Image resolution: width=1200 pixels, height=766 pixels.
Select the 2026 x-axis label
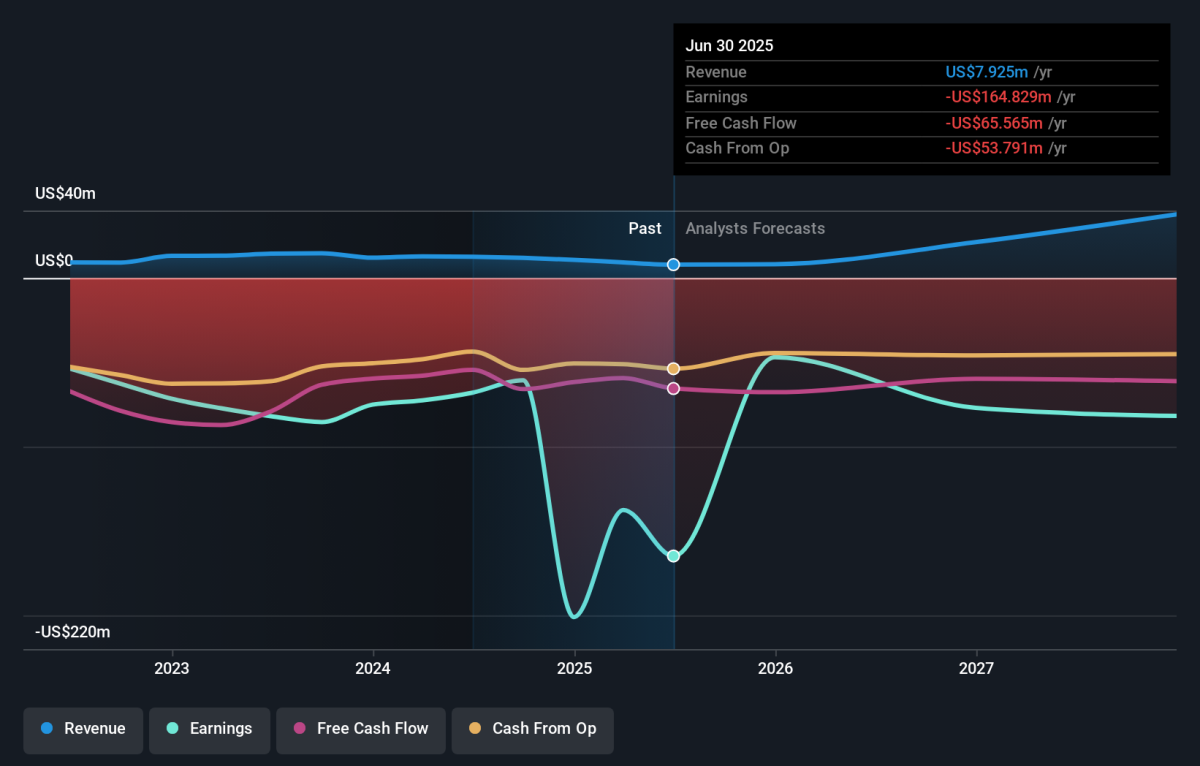775,668
